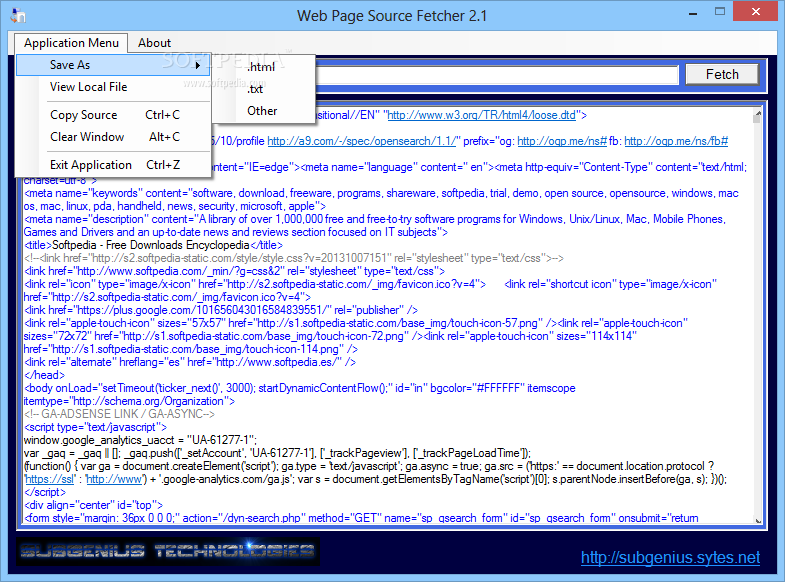Open the http://www link in source
Screen dimensions: 785x582
pyautogui.click(x=114, y=479)
